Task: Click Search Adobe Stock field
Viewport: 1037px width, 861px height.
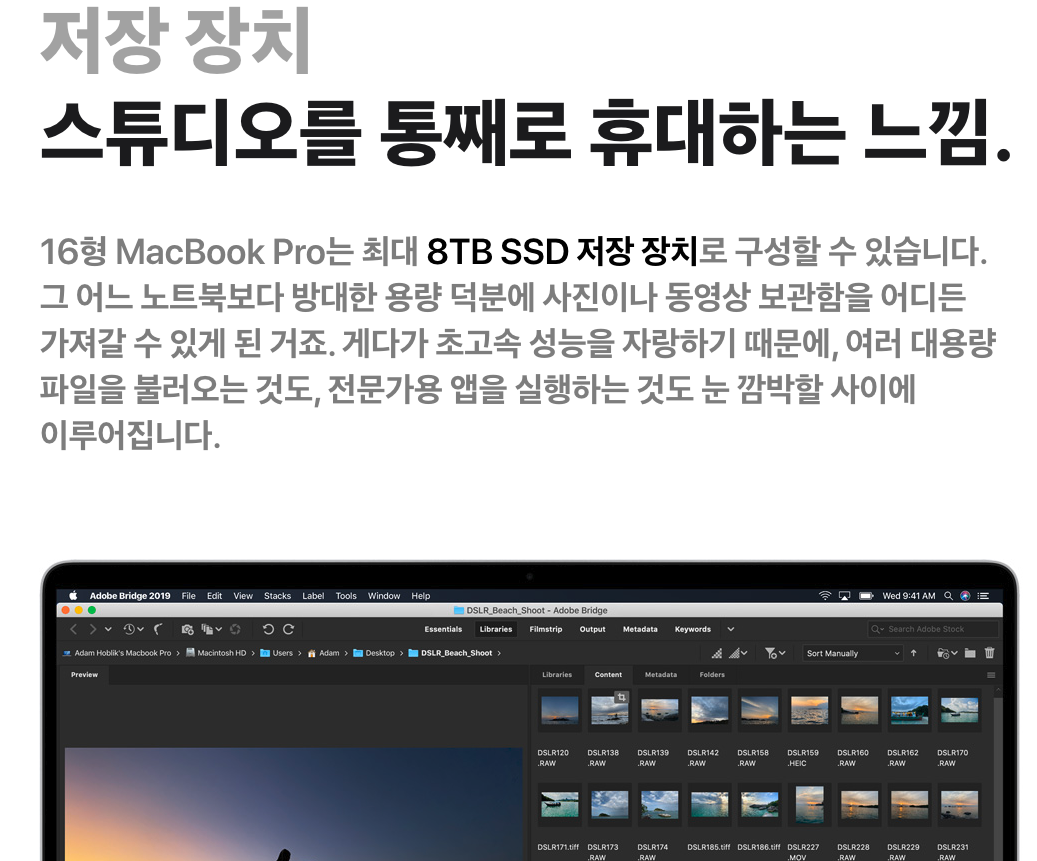Action: (x=933, y=629)
